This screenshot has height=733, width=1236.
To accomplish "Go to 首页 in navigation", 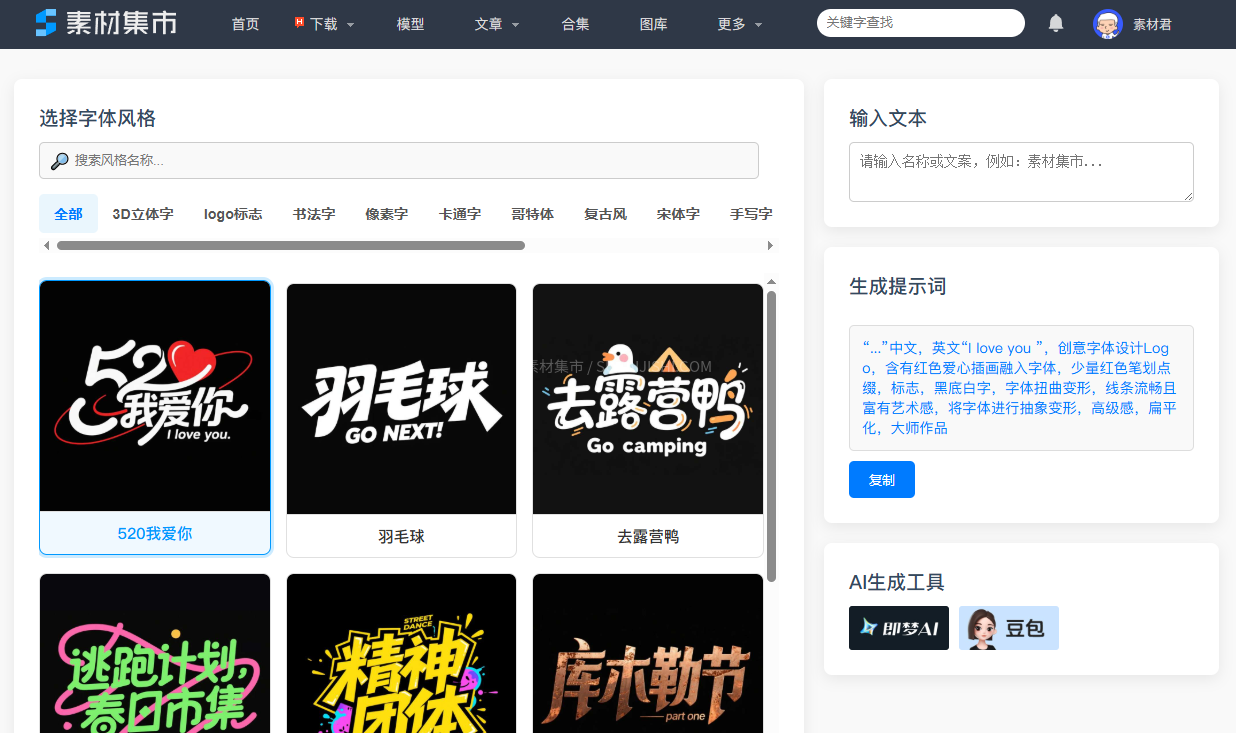I will pos(245,24).
